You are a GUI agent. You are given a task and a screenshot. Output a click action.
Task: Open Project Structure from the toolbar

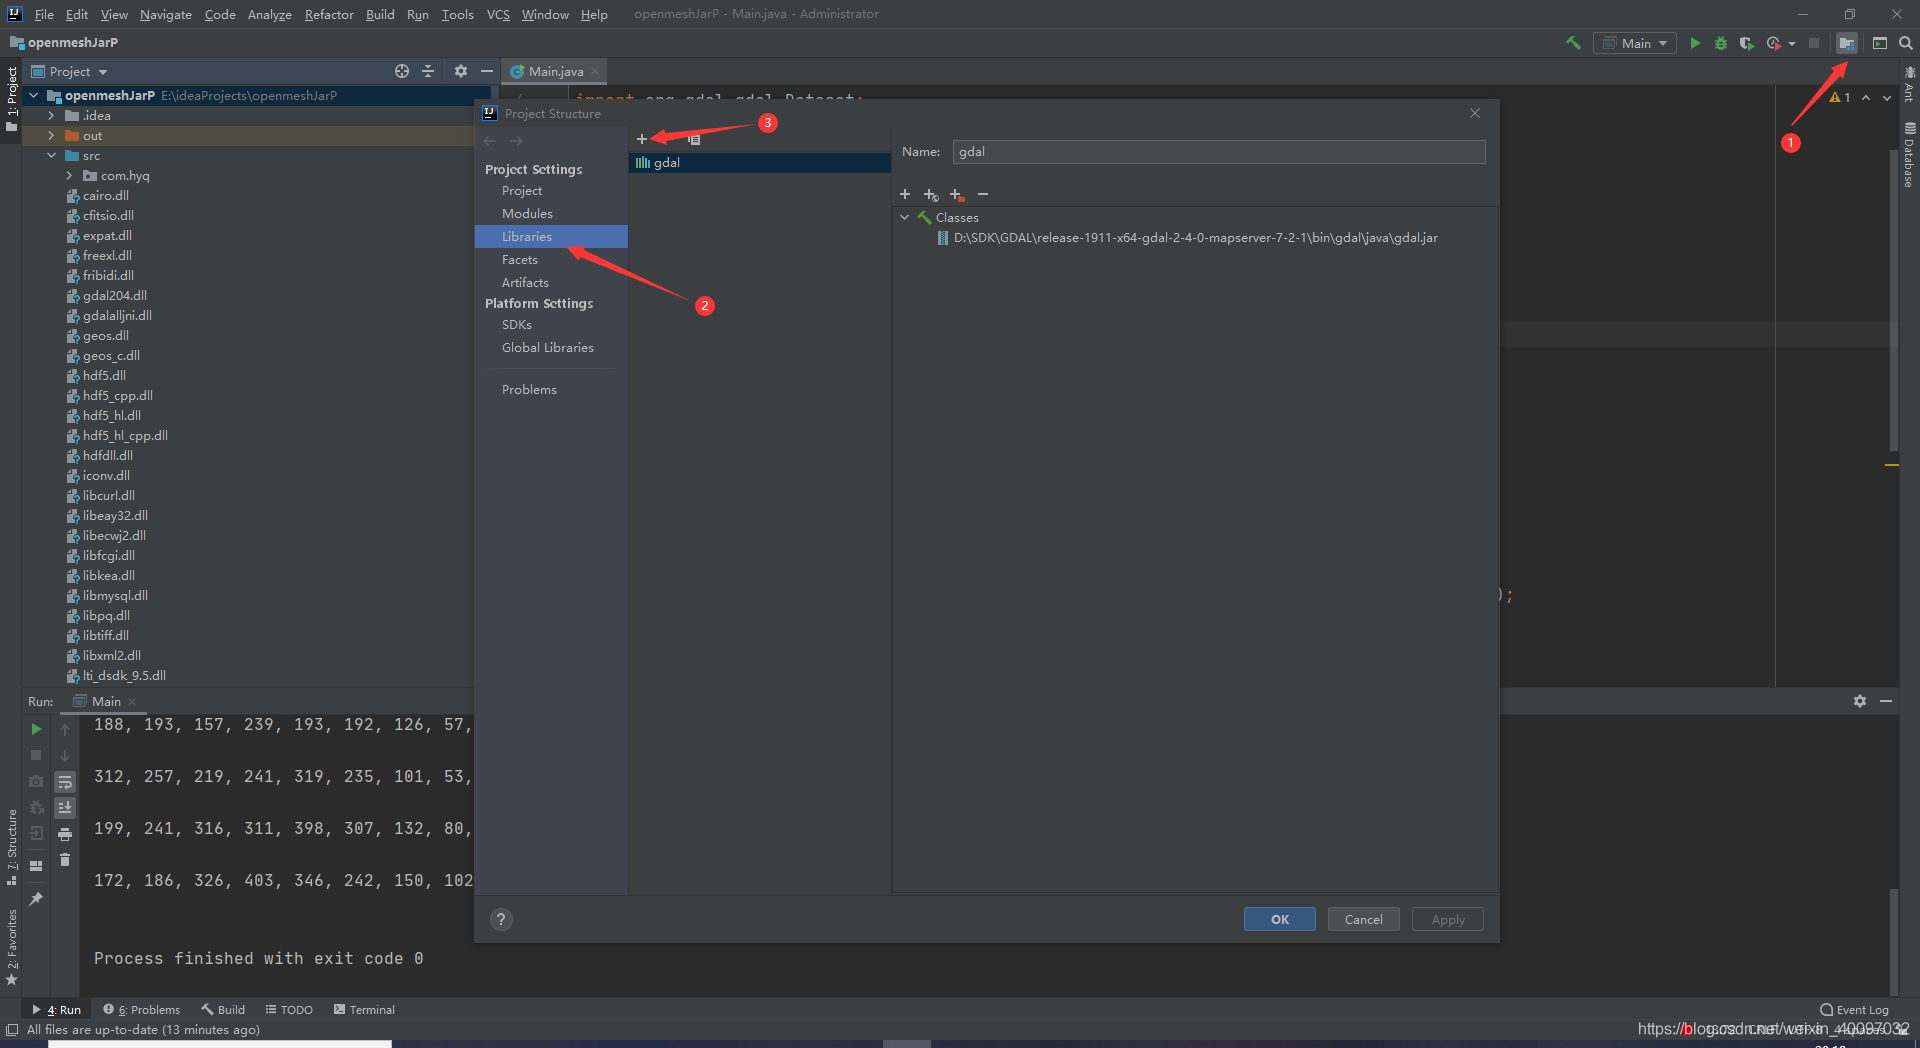(x=1847, y=43)
